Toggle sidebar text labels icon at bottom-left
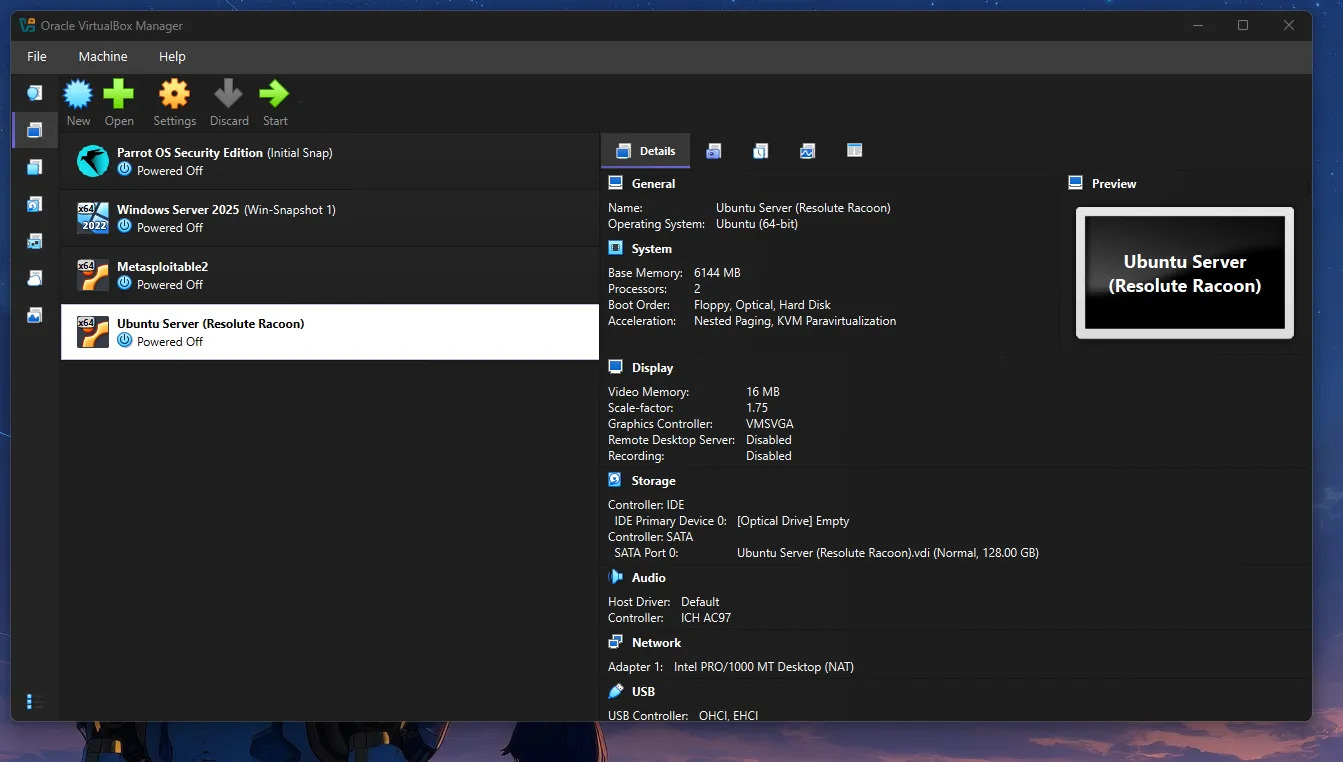Viewport: 1343px width, 762px height. coord(34,702)
